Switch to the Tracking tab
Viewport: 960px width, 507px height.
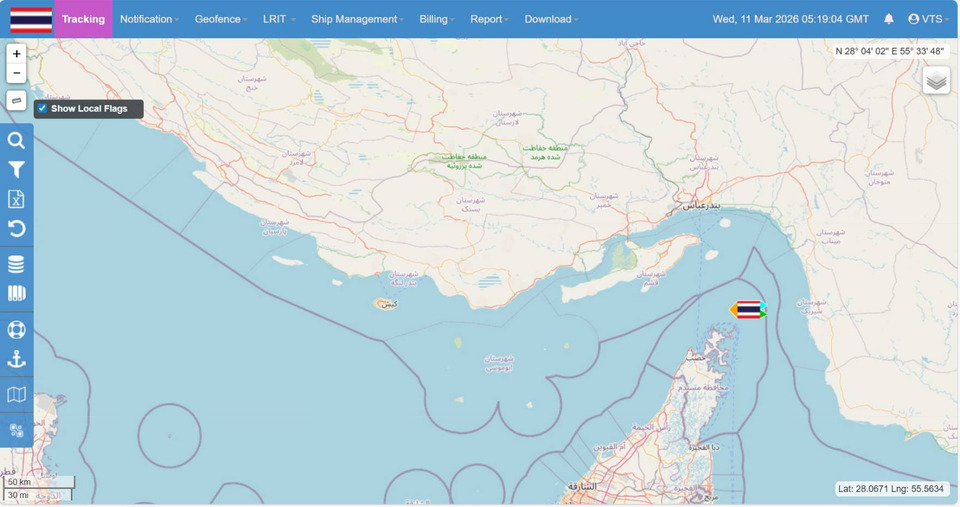(x=83, y=19)
